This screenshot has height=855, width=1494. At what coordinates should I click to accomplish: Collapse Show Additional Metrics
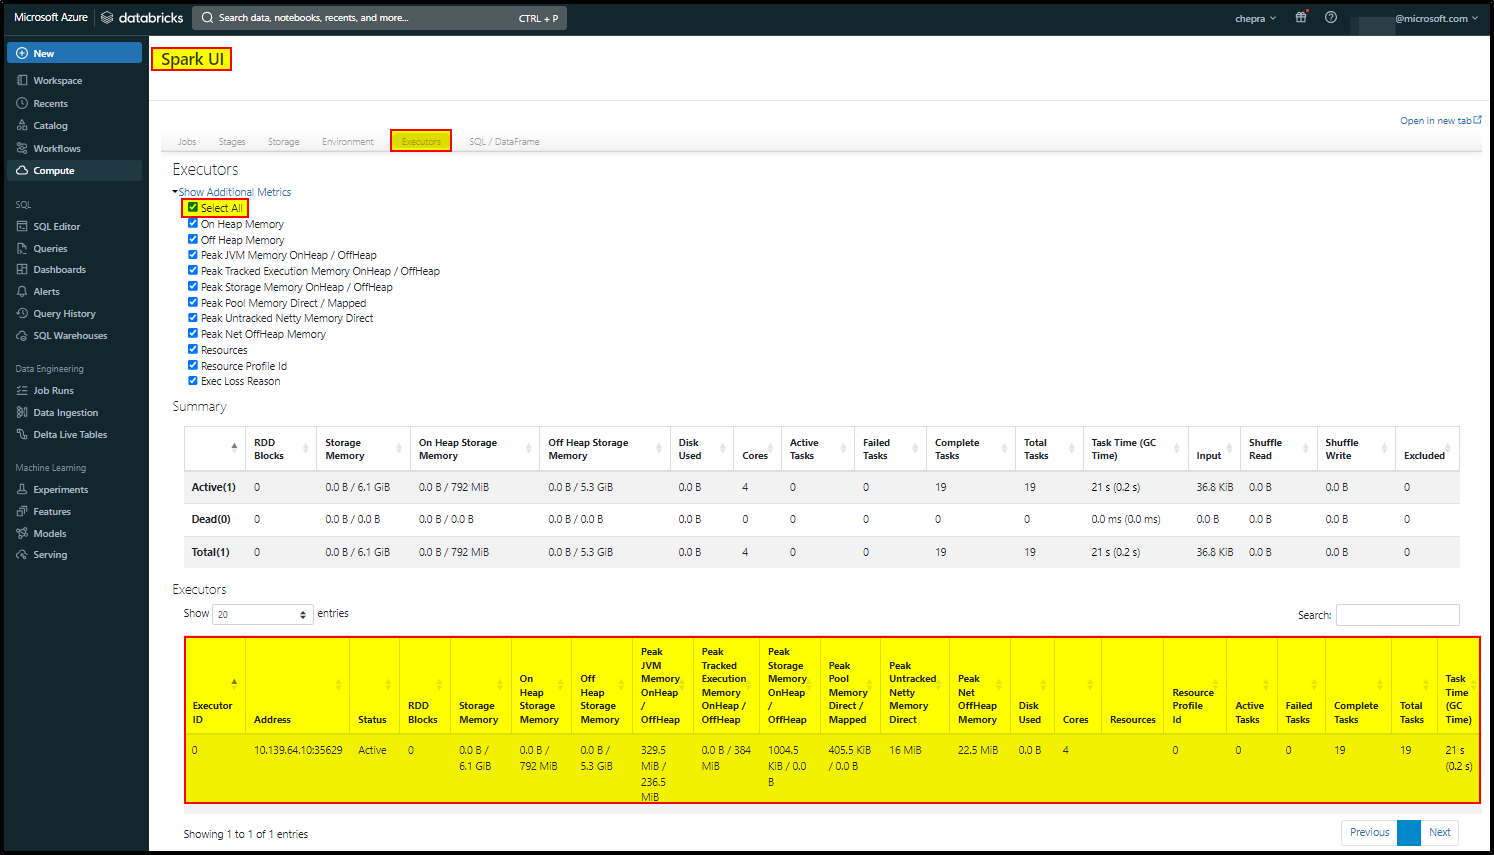pos(232,192)
